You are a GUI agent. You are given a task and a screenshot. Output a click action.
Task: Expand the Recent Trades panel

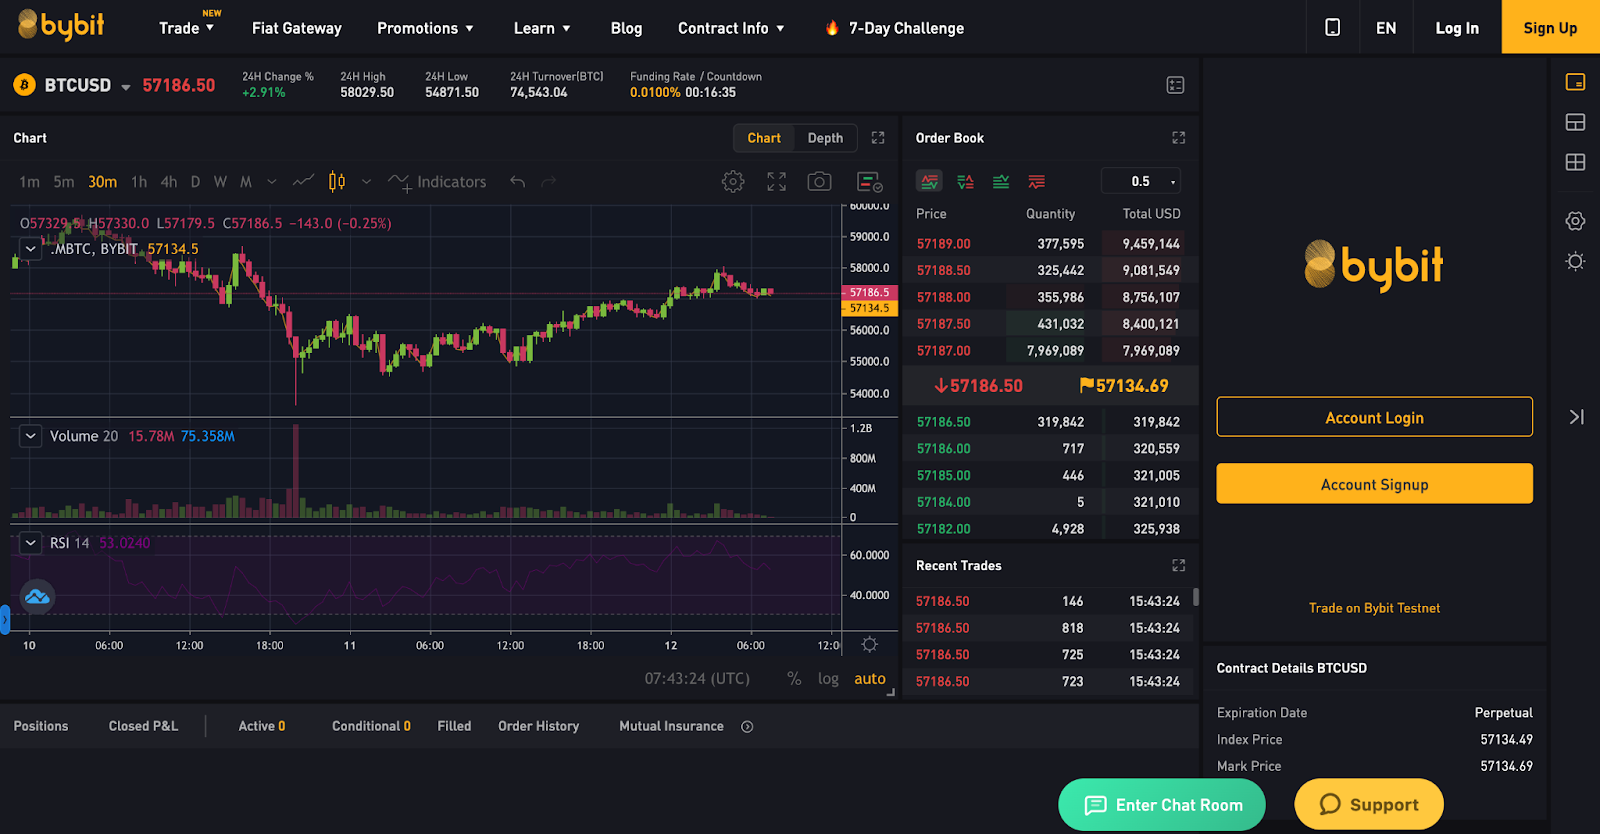point(1179,566)
